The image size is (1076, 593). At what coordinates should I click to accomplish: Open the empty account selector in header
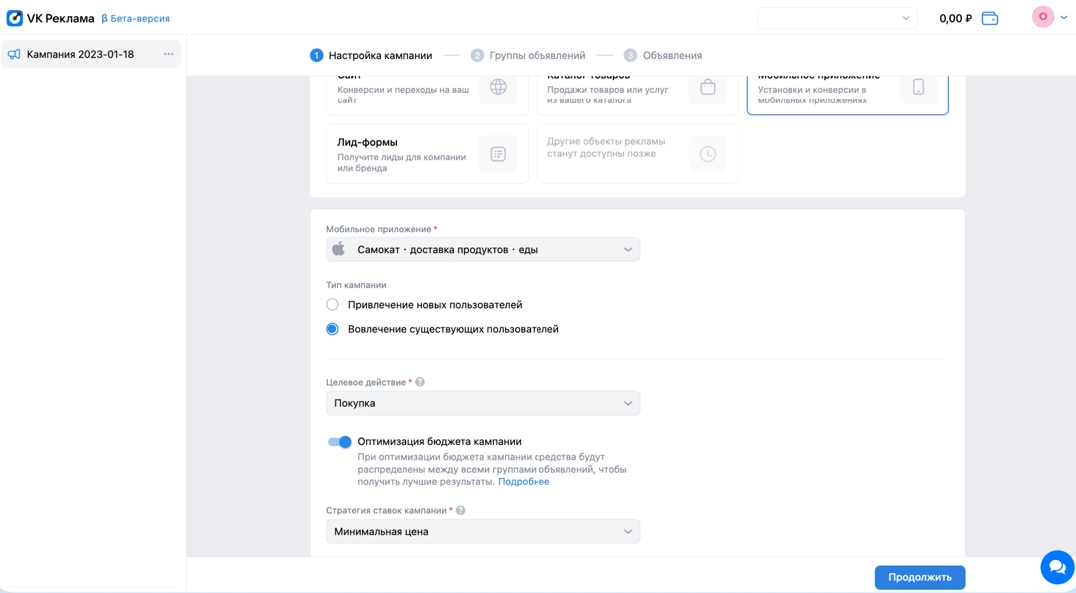coord(837,18)
